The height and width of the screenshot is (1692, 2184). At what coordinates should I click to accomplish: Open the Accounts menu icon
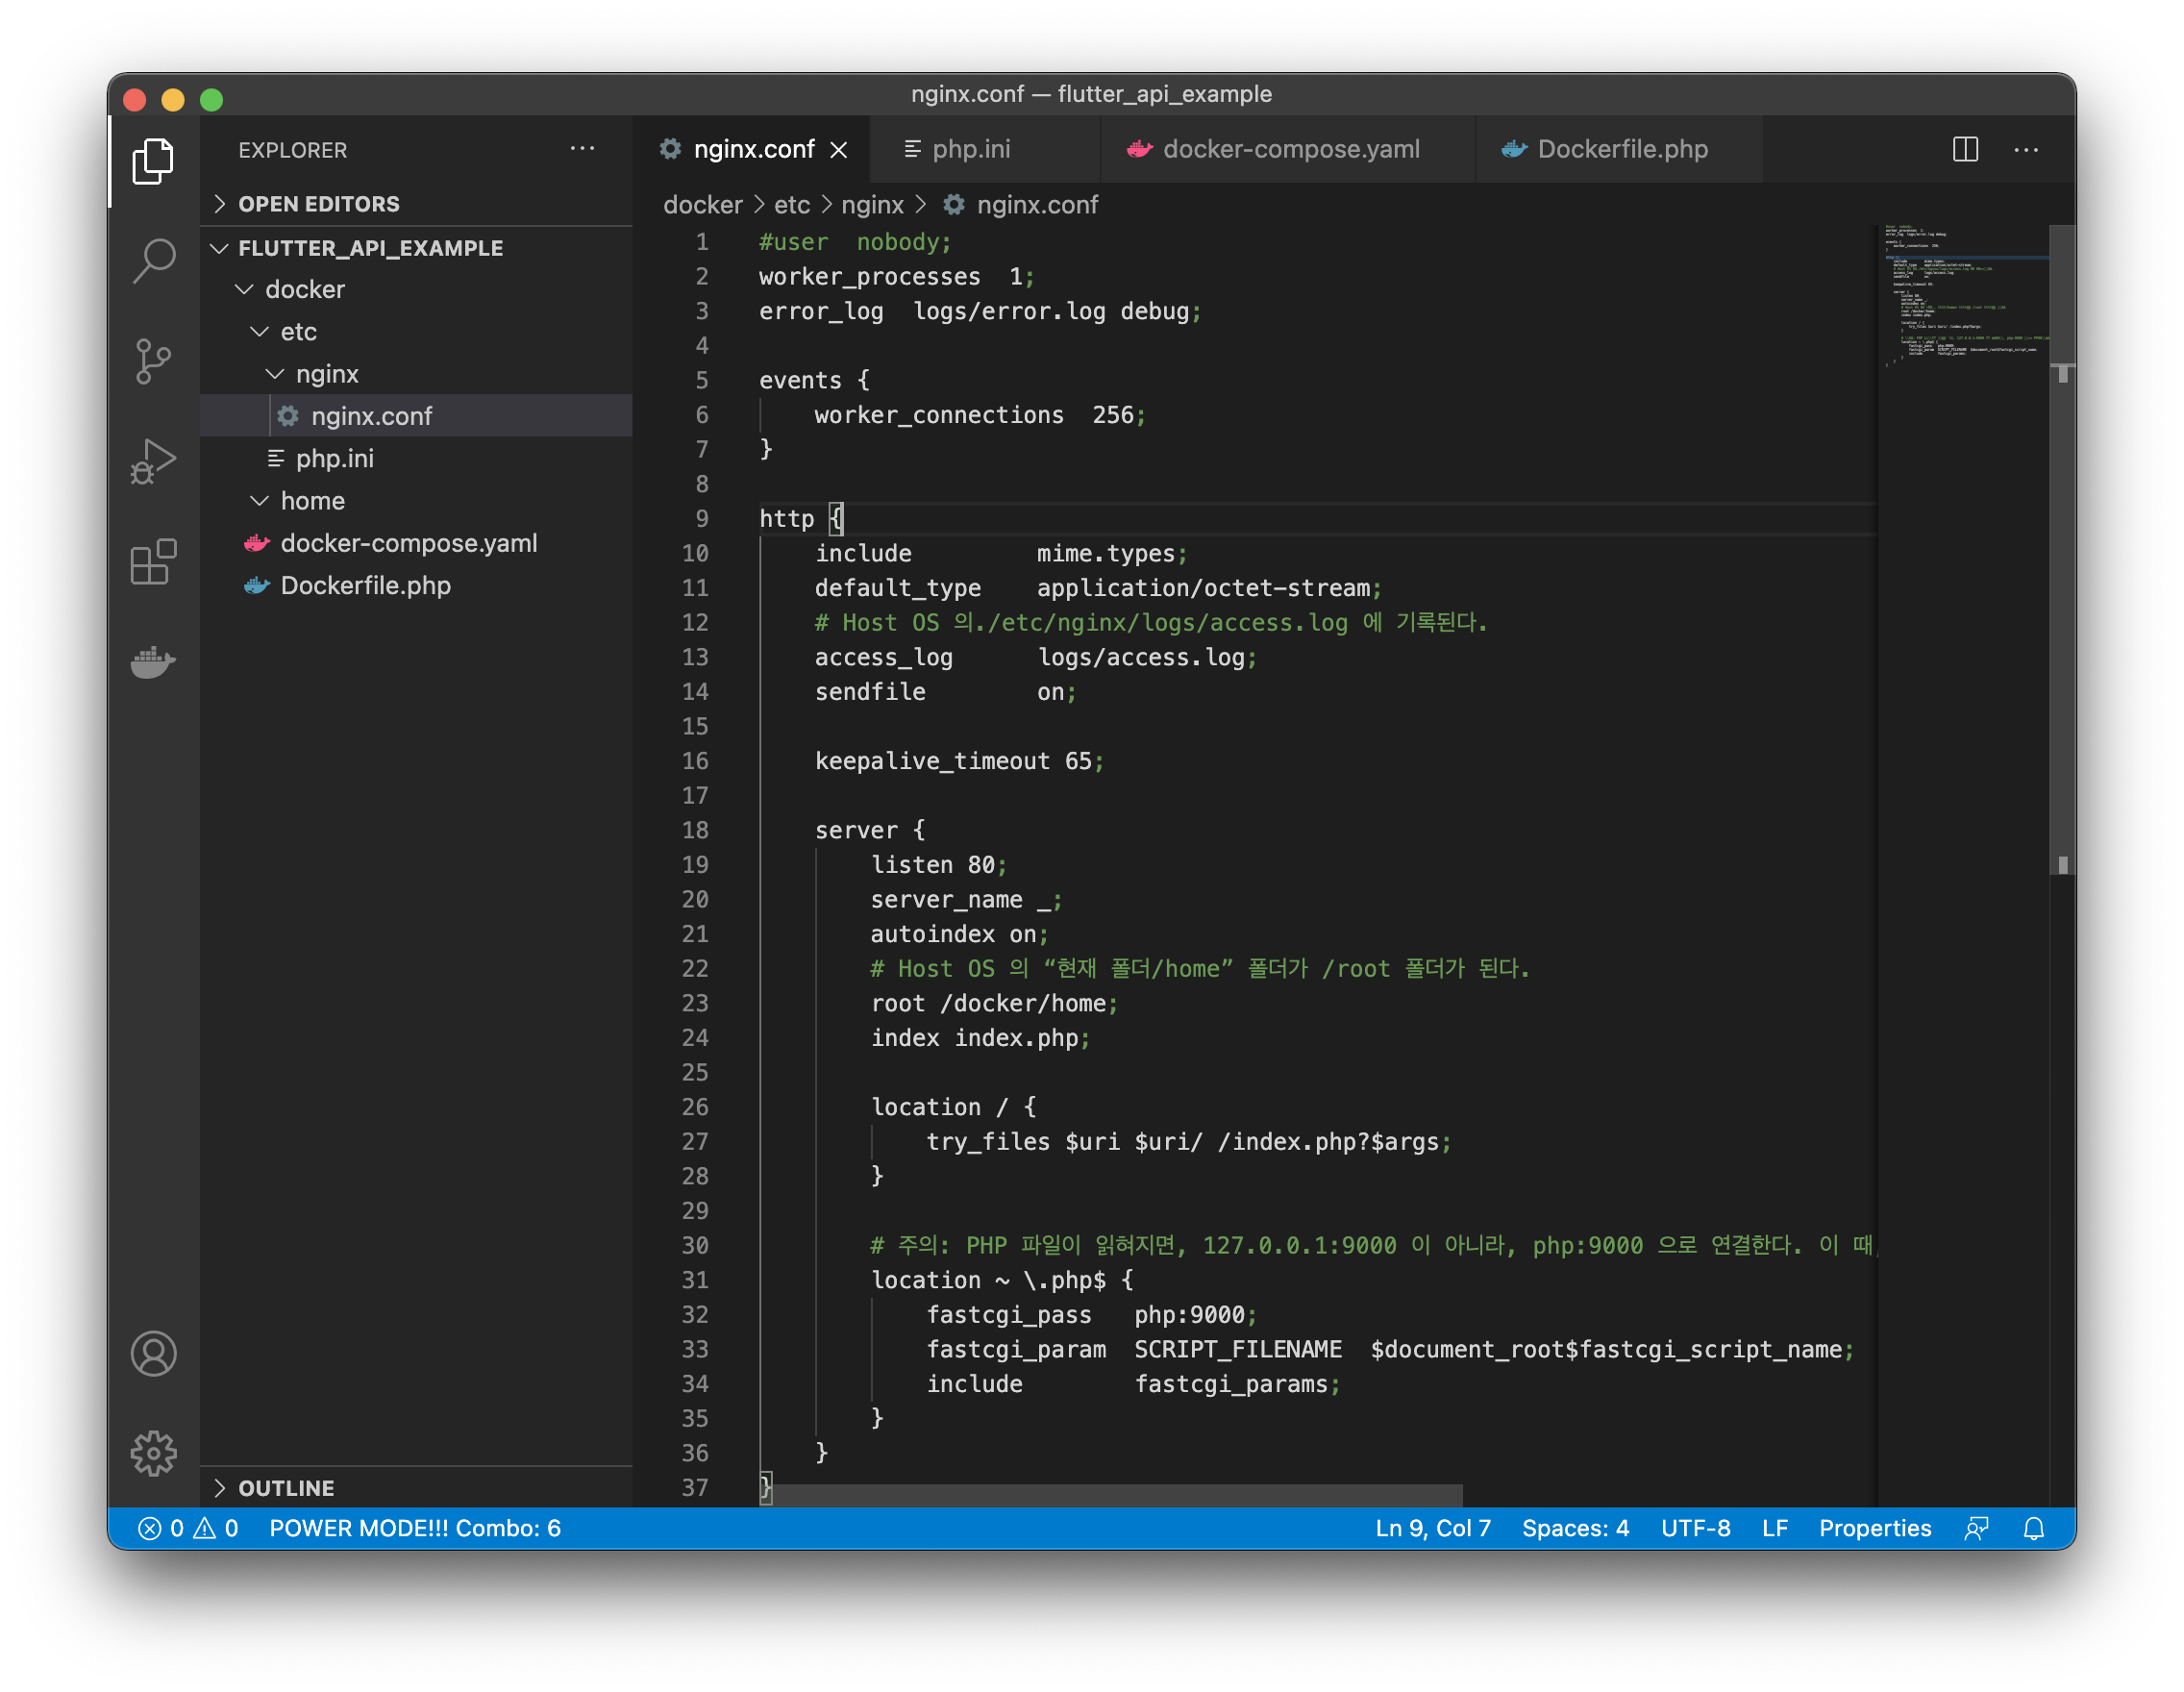tap(153, 1354)
